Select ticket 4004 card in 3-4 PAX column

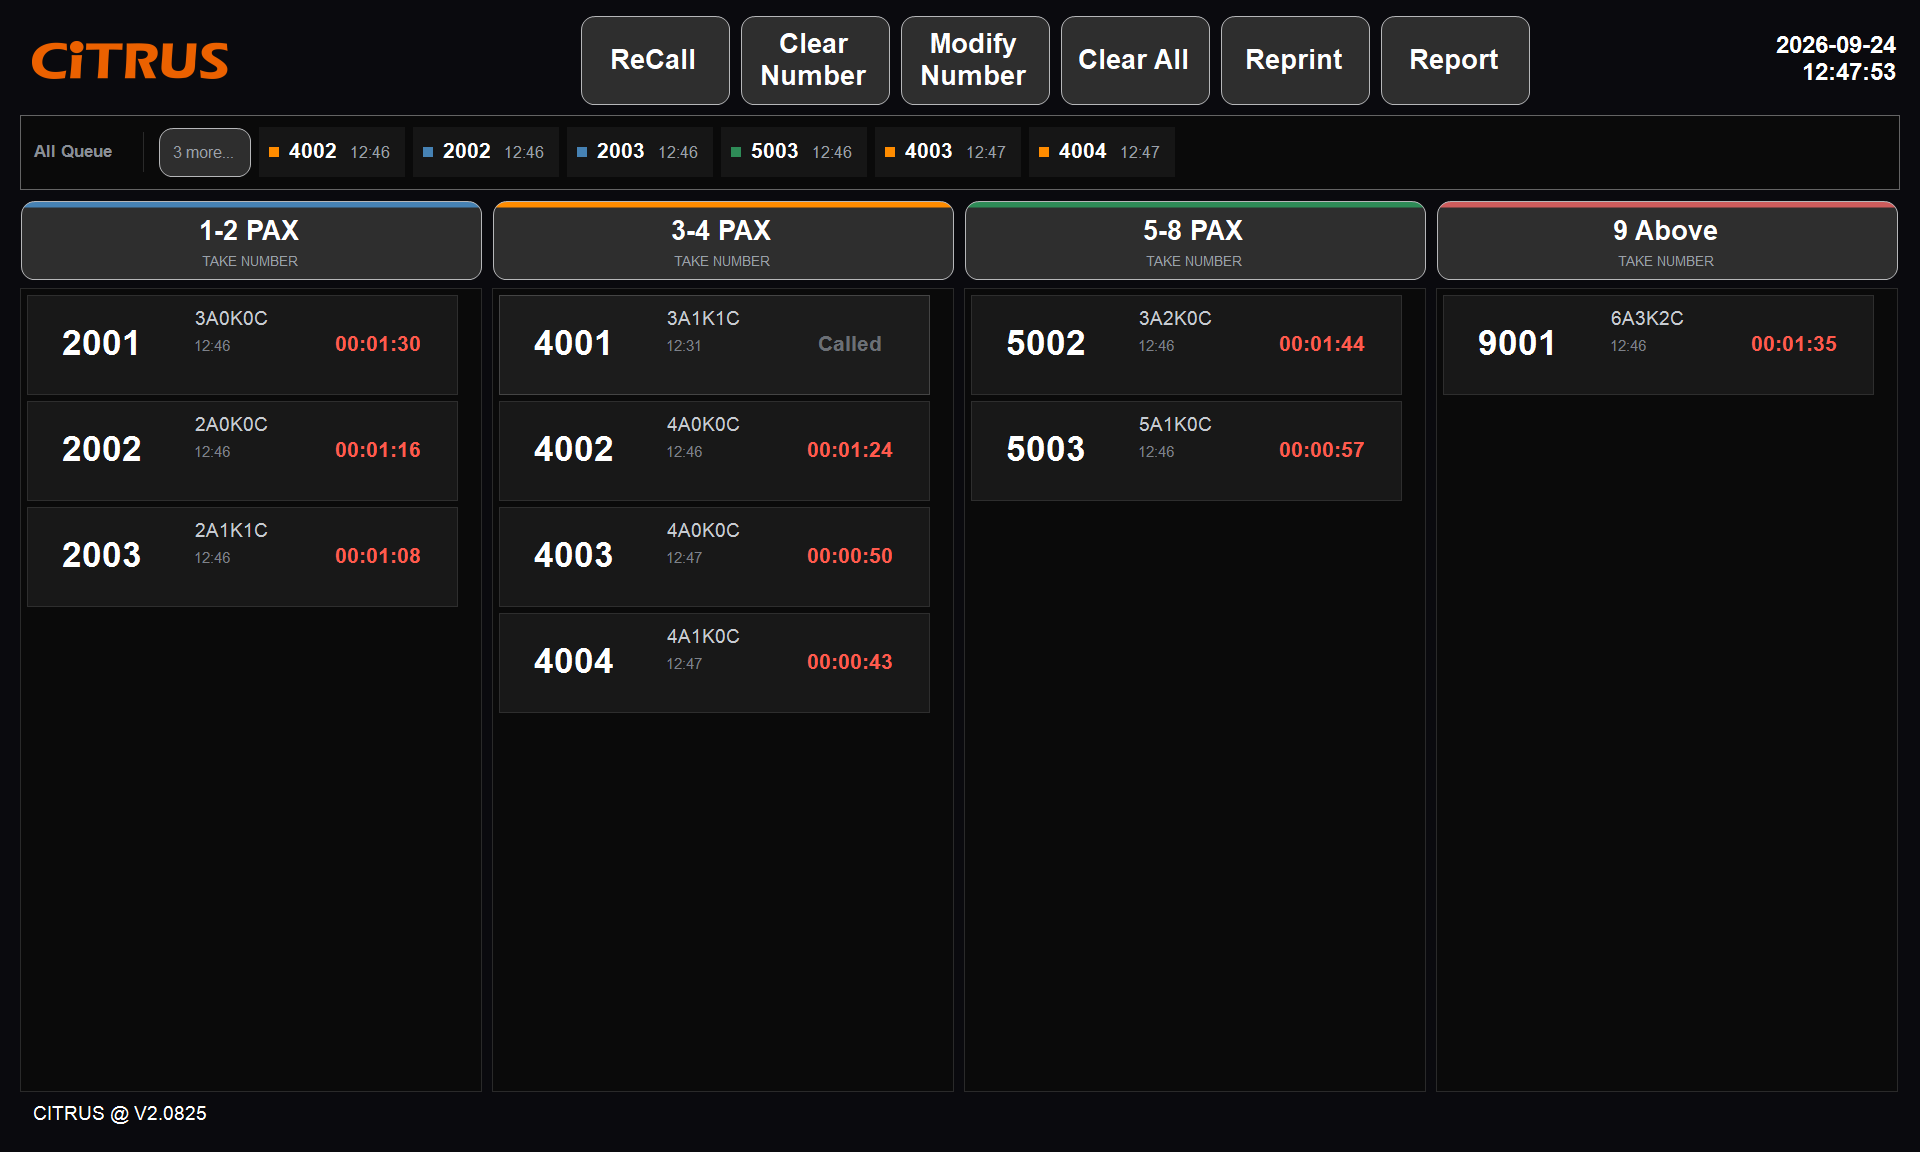click(x=714, y=662)
